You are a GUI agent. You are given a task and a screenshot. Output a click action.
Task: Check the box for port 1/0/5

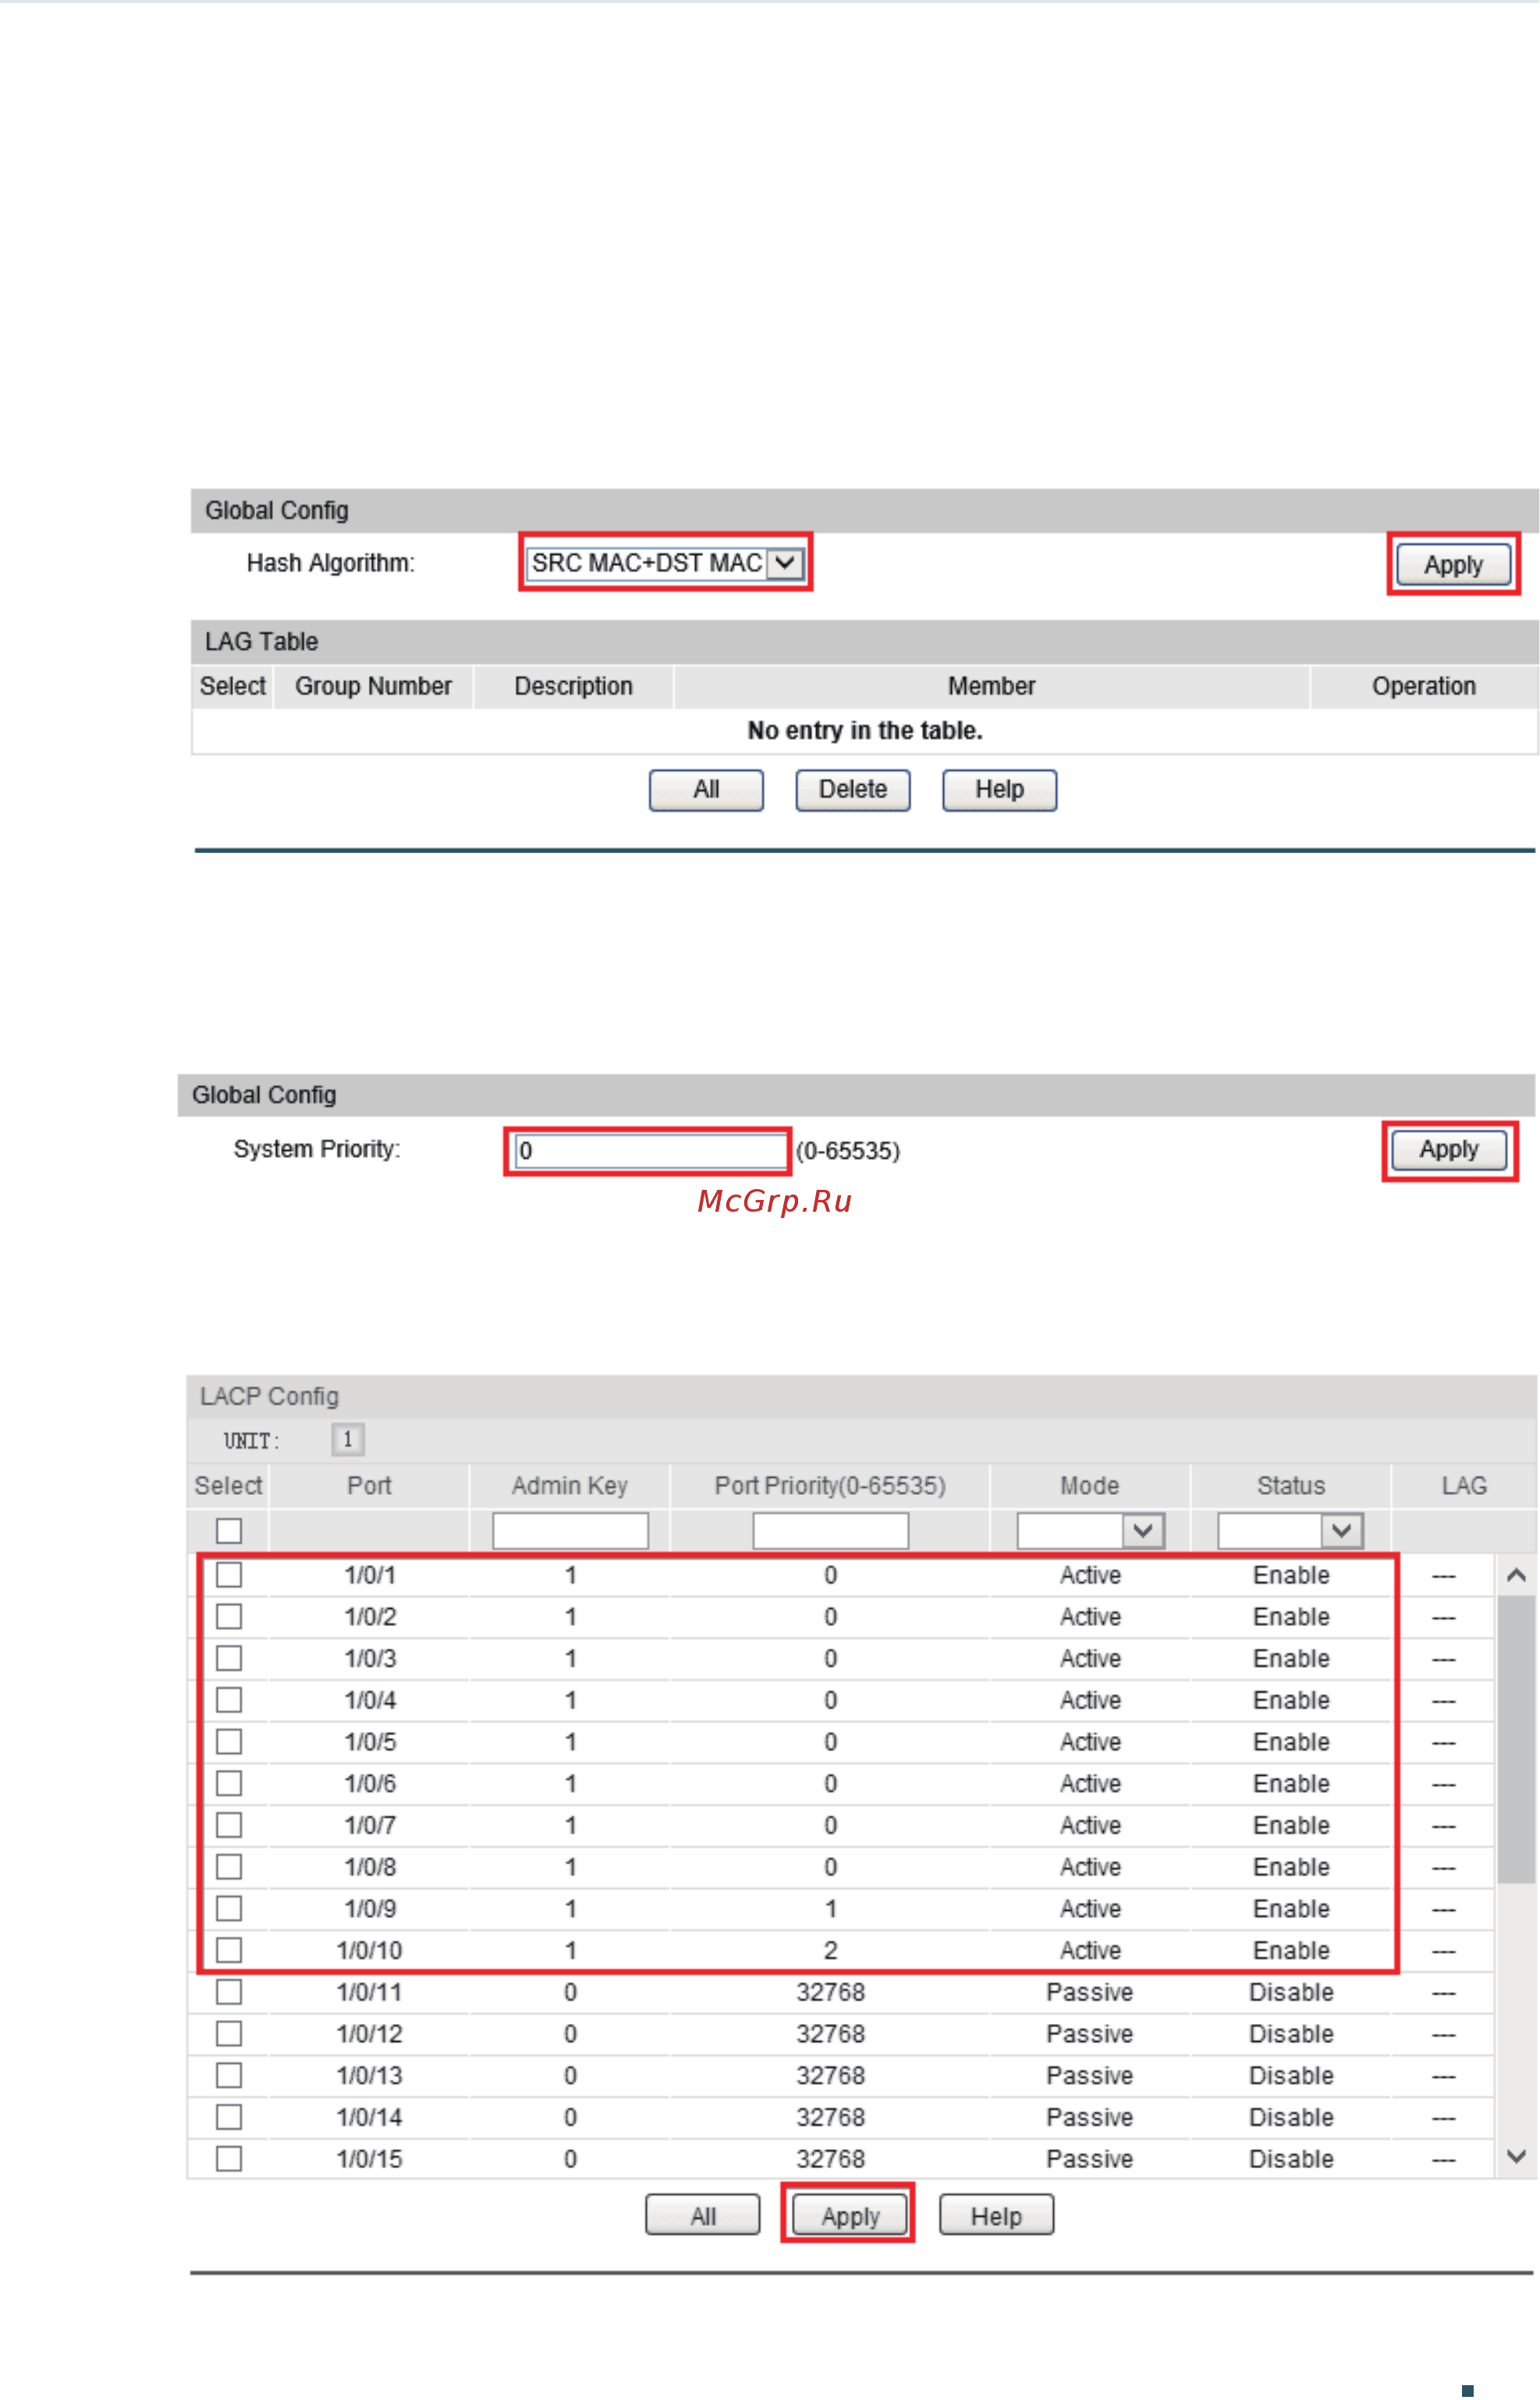pos(229,1742)
